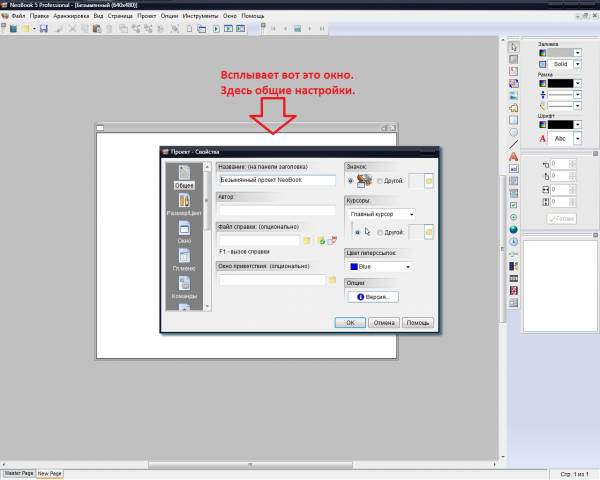The image size is (600, 480).
Task: Choose the default application icon radio button
Action: coord(350,181)
